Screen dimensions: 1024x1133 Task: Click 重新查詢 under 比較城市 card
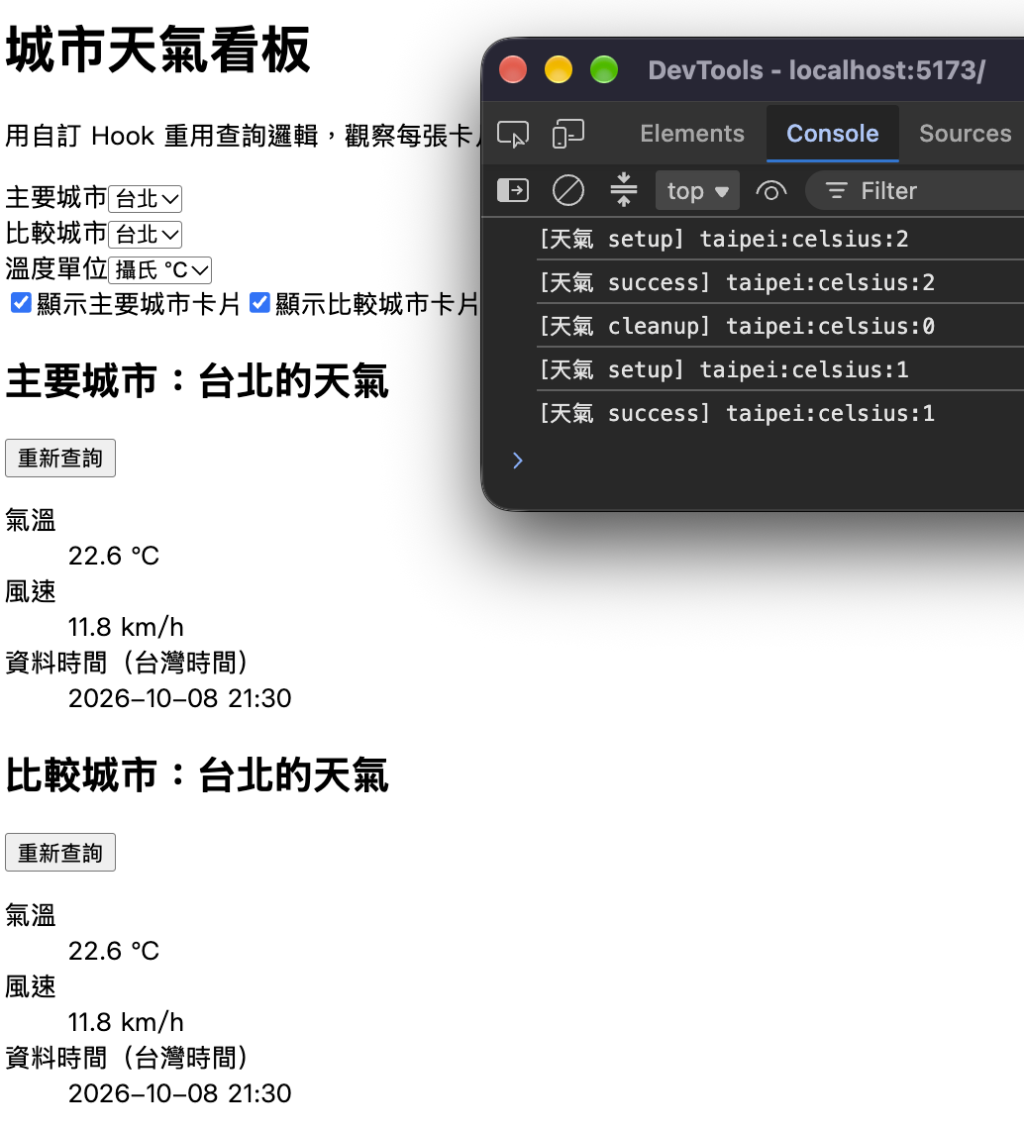click(61, 853)
